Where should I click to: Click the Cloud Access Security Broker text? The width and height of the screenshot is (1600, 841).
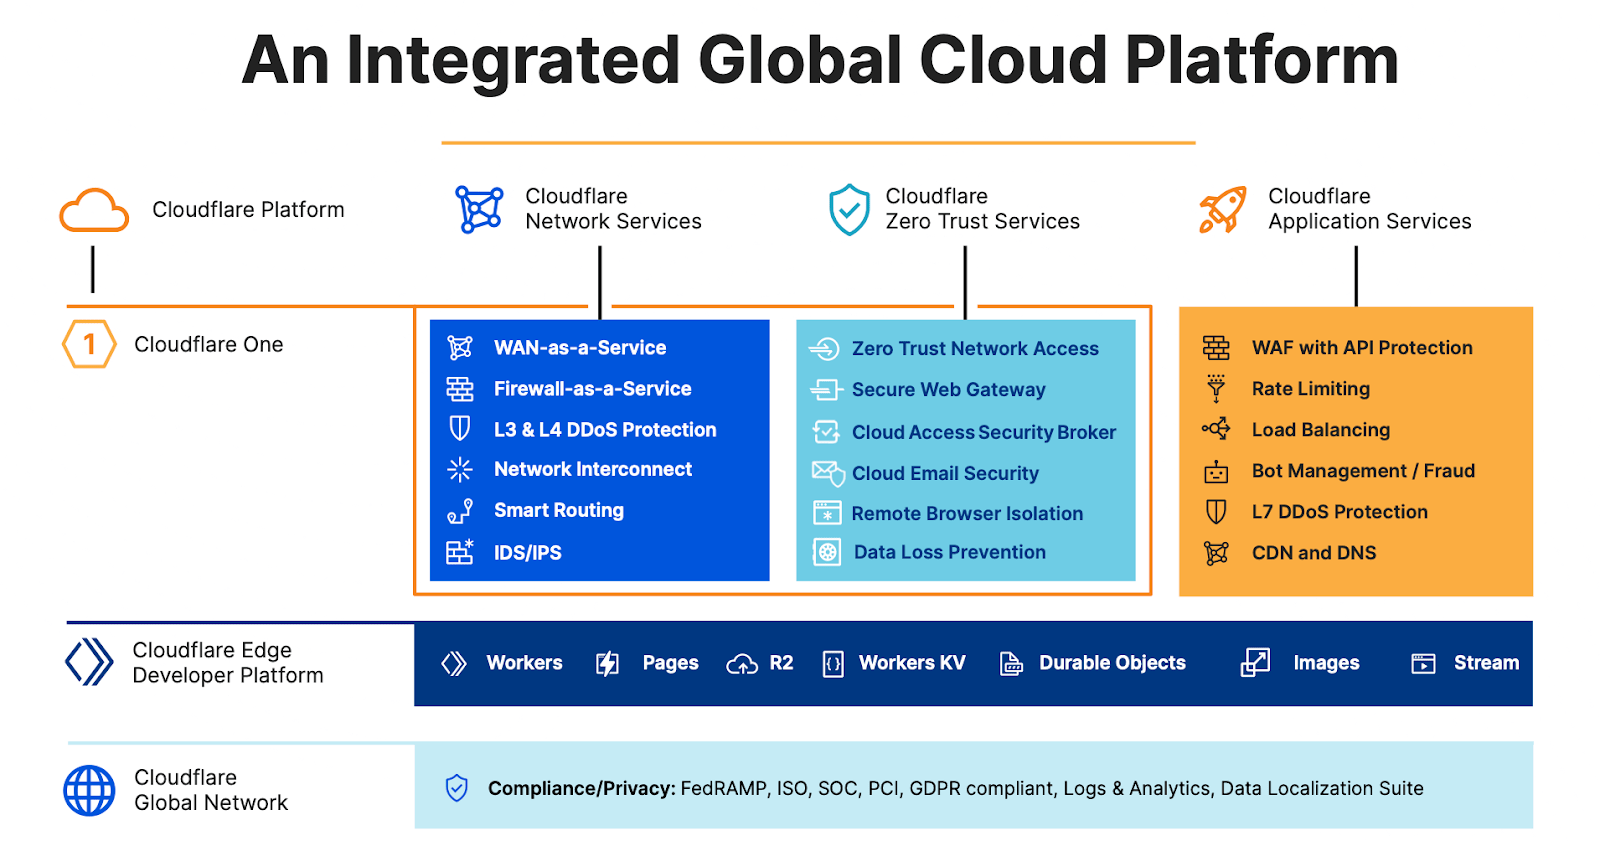(x=984, y=432)
